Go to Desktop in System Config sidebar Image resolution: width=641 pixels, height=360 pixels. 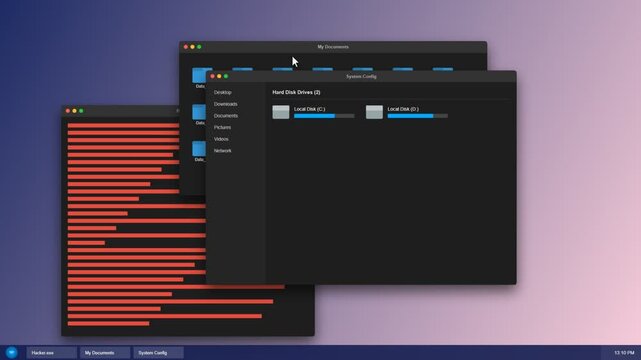[222, 92]
